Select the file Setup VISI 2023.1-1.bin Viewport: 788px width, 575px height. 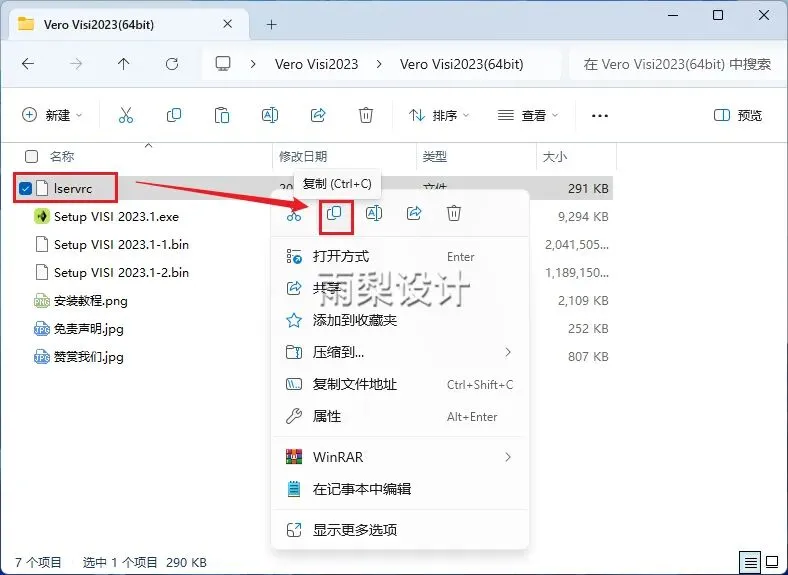coord(121,245)
